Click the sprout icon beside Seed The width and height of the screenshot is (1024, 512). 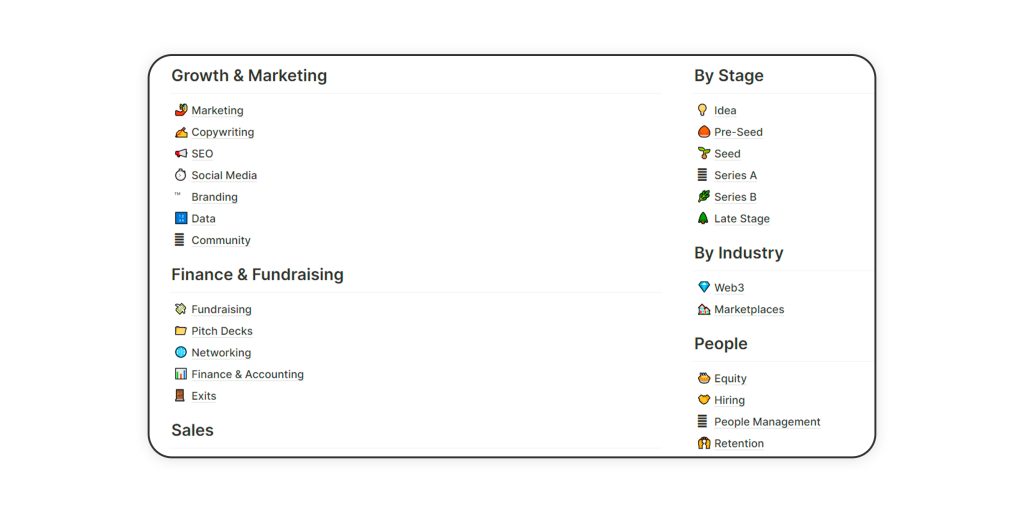coord(703,153)
